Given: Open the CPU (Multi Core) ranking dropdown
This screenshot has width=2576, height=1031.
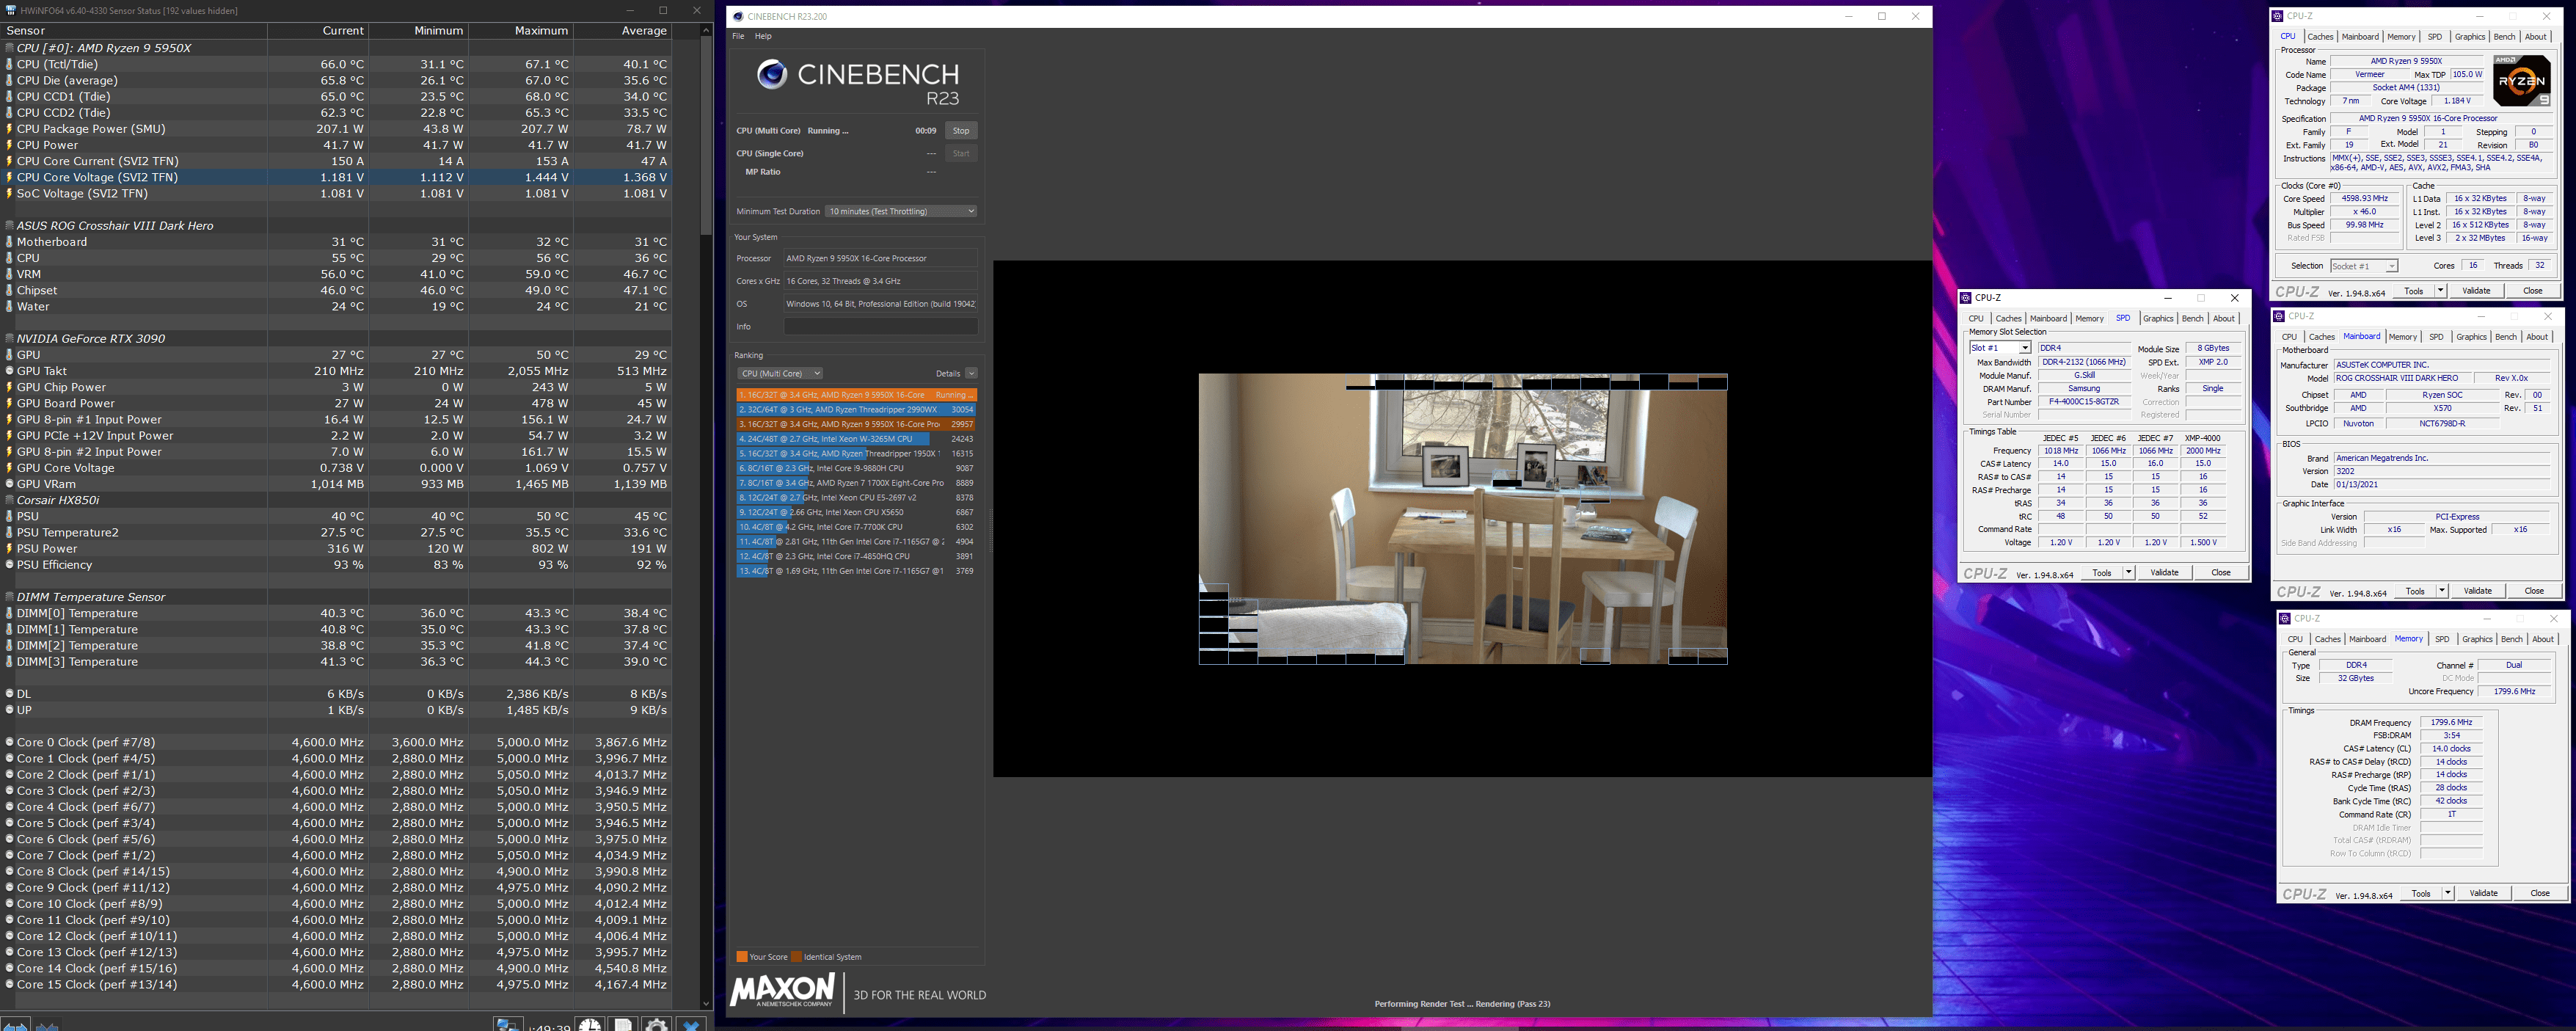Looking at the screenshot, I should [780, 373].
